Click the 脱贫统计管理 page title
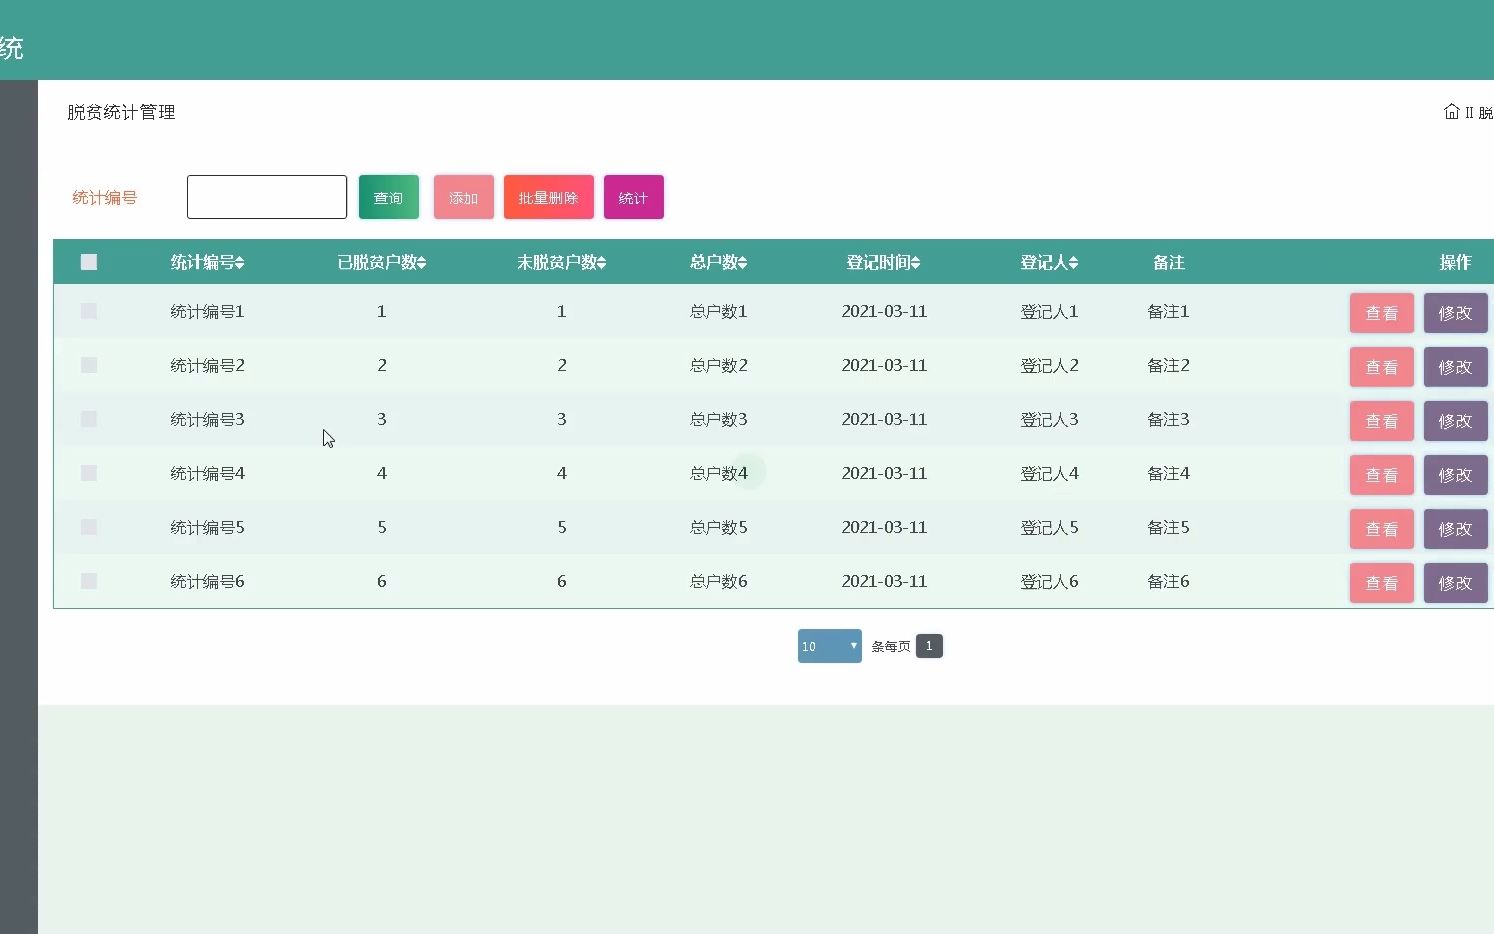 (121, 112)
